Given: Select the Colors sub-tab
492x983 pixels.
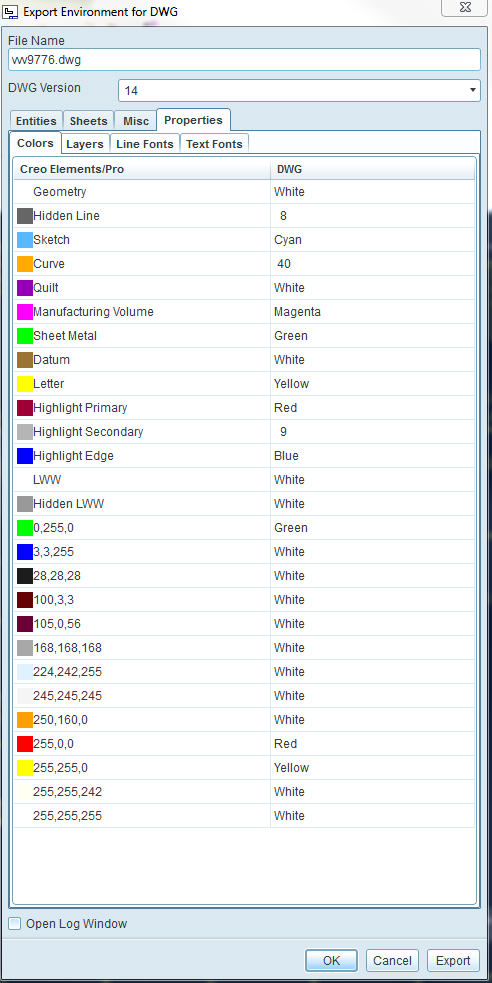Looking at the screenshot, I should 35,143.
